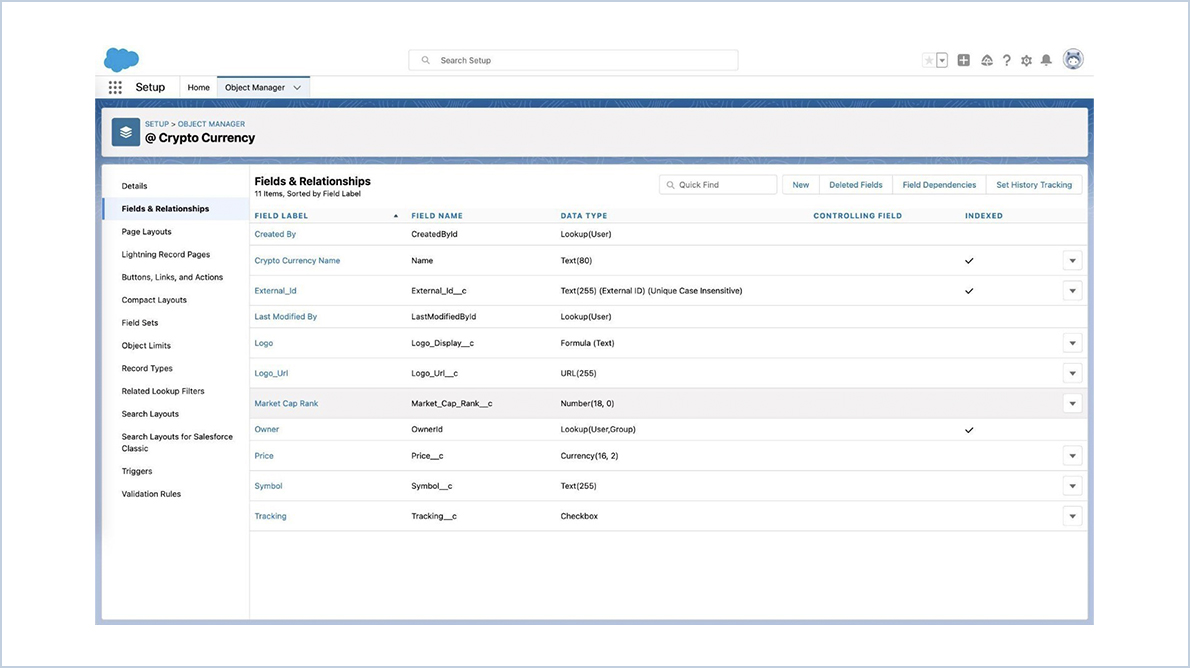
Task: Click the New field button
Action: point(800,184)
